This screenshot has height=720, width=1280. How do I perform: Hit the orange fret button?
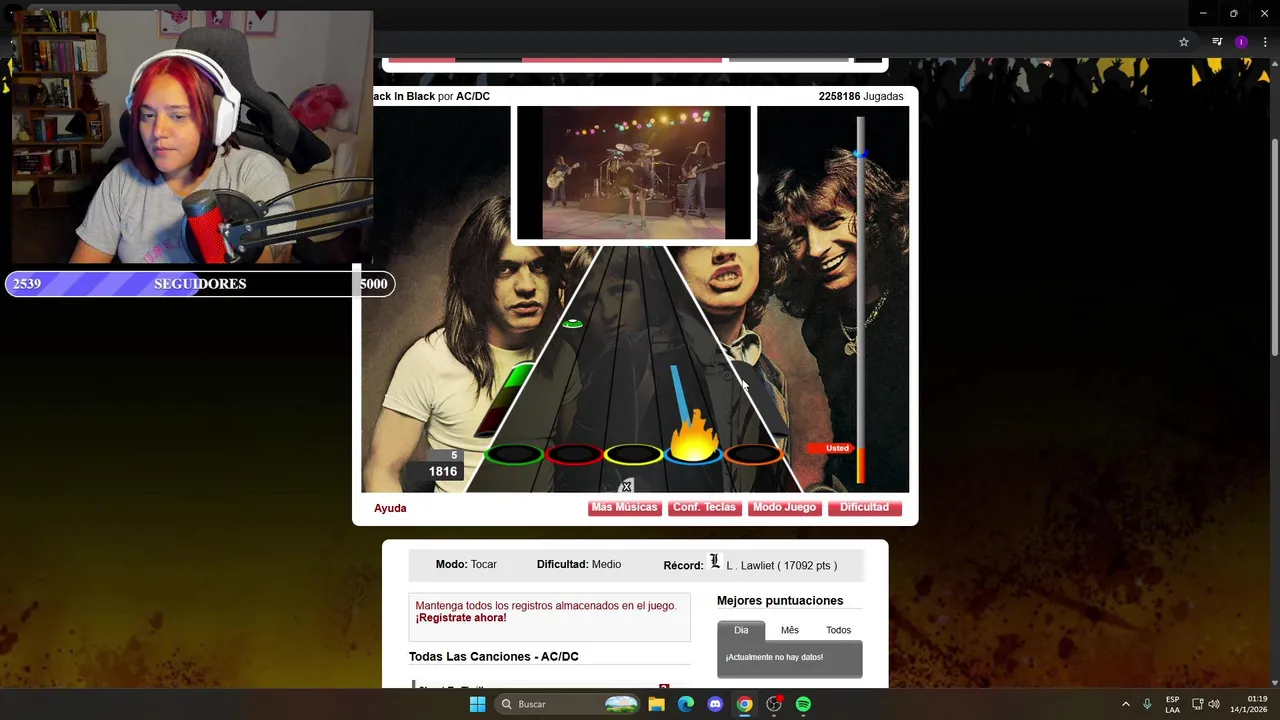tap(753, 455)
